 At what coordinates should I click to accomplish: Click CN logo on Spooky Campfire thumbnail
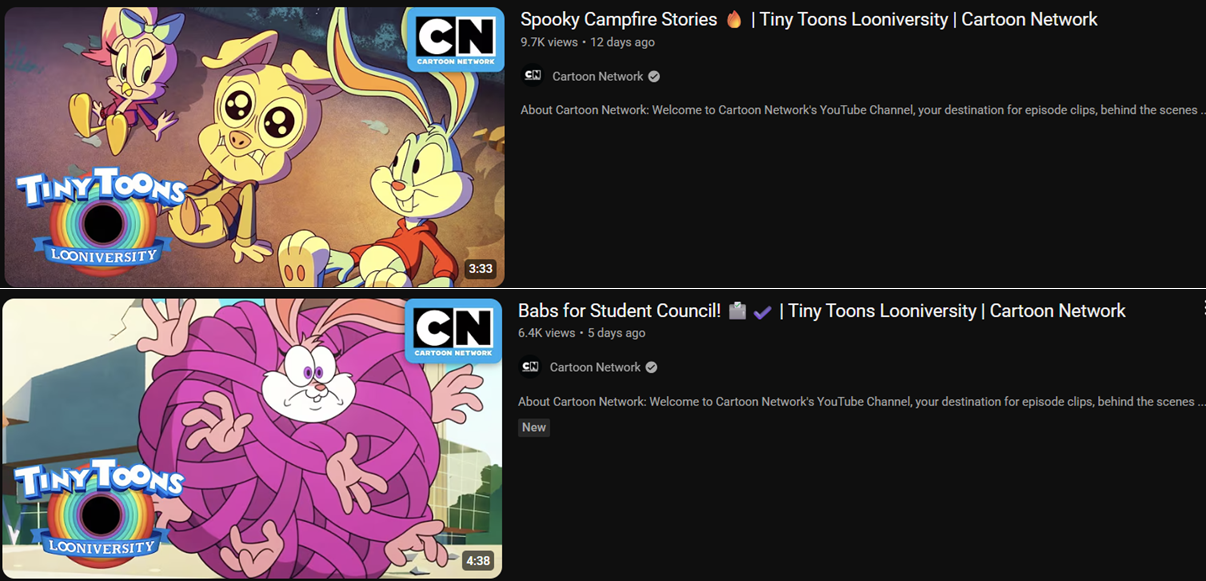(455, 39)
